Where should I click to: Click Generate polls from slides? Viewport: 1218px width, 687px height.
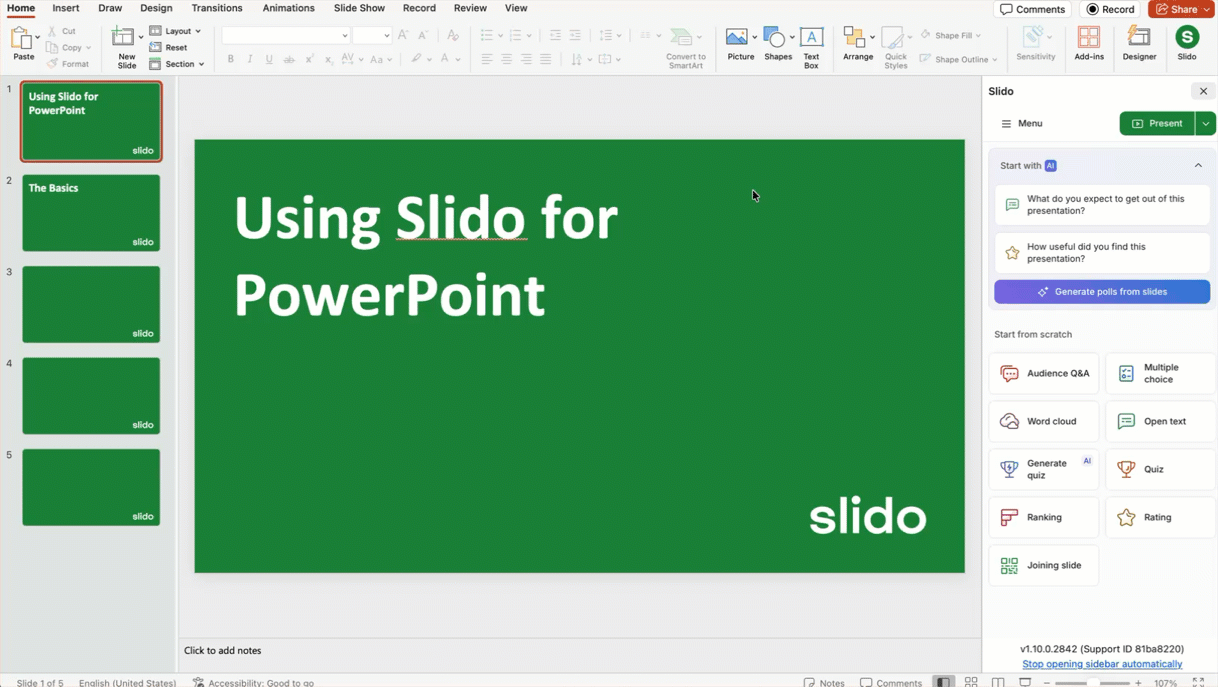(1102, 292)
